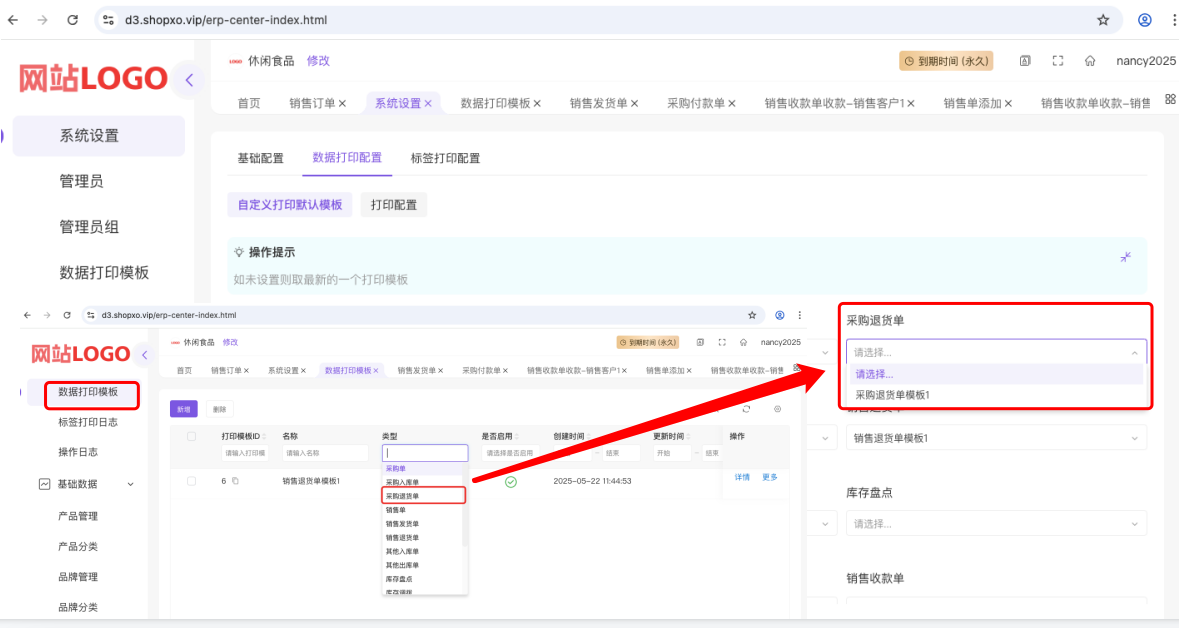Open 标签打印日志 in inset sidebar

[88, 422]
